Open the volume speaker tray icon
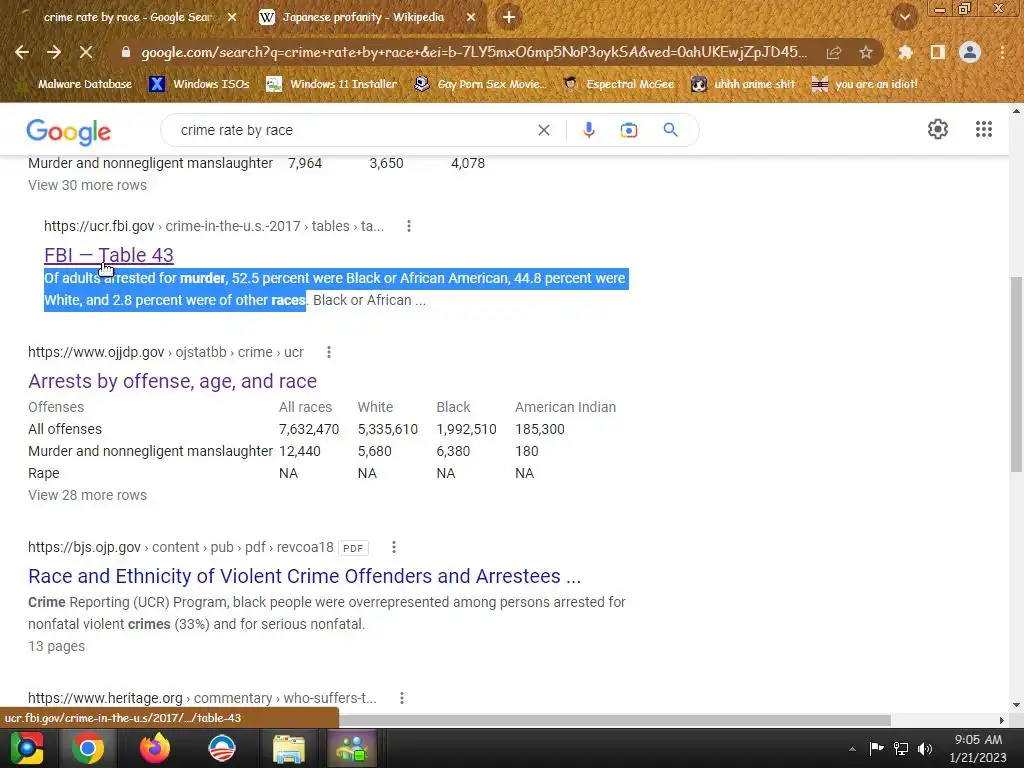Viewport: 1024px width, 768px height. [x=925, y=749]
